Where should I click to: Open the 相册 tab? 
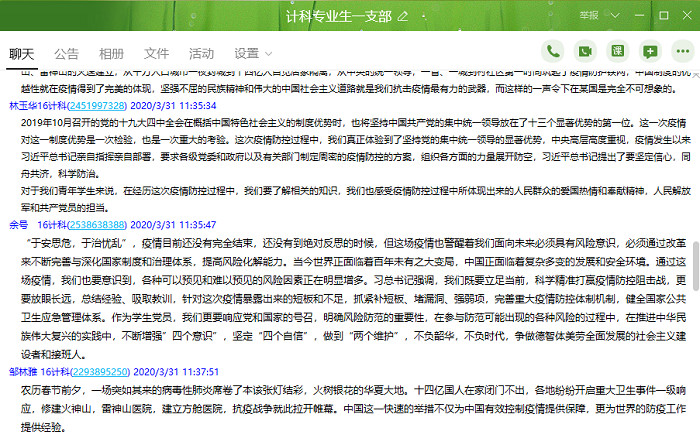[112, 53]
